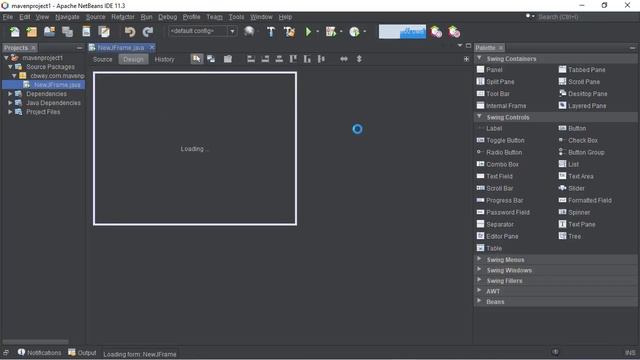Click the globe browser toolbar icon

(x=249, y=31)
